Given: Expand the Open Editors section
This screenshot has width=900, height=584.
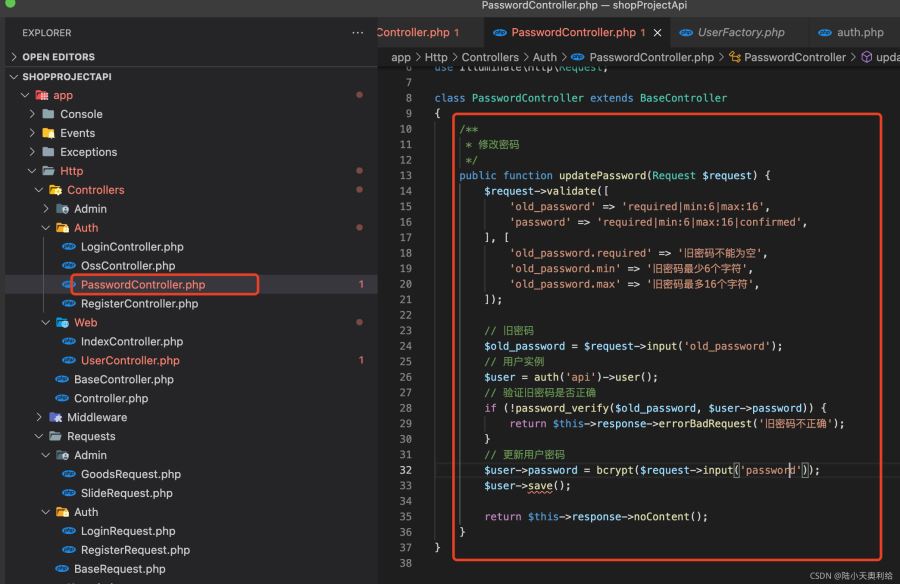Looking at the screenshot, I should coord(14,57).
